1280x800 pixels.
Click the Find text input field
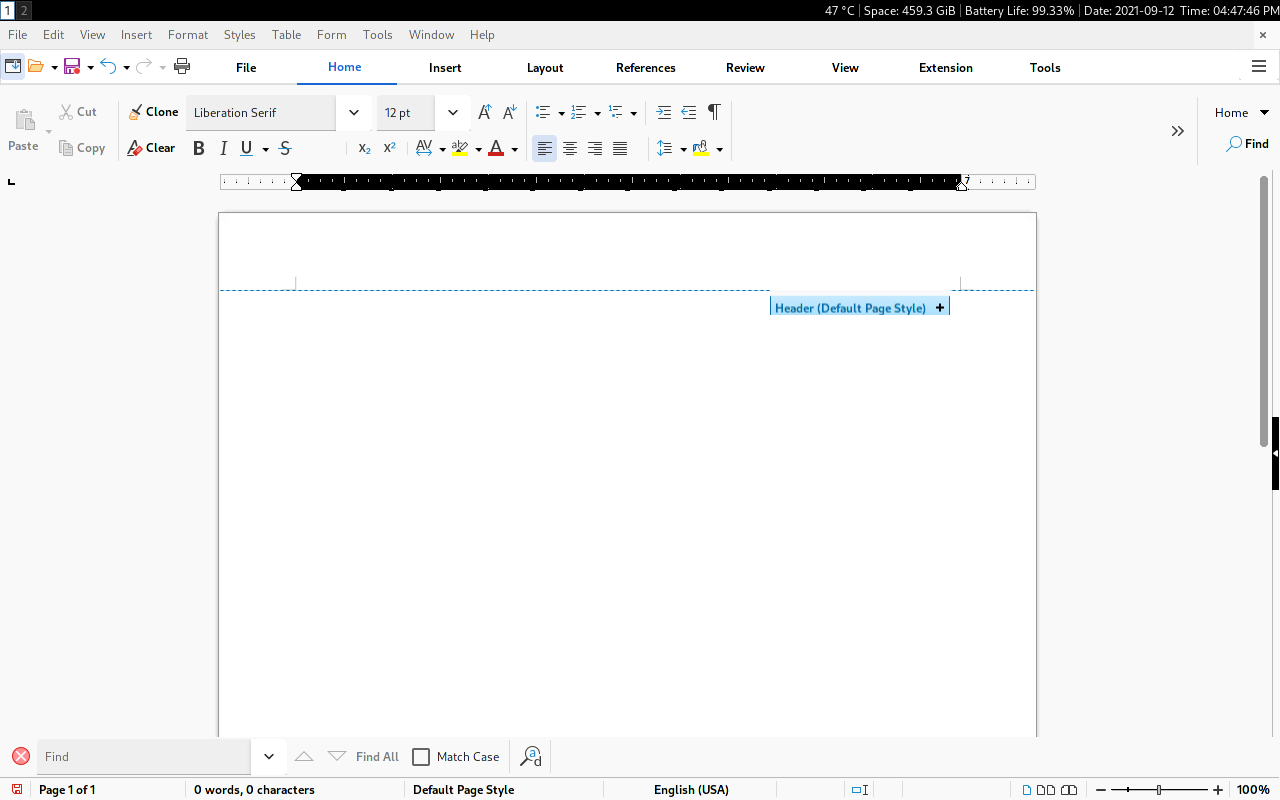point(144,757)
